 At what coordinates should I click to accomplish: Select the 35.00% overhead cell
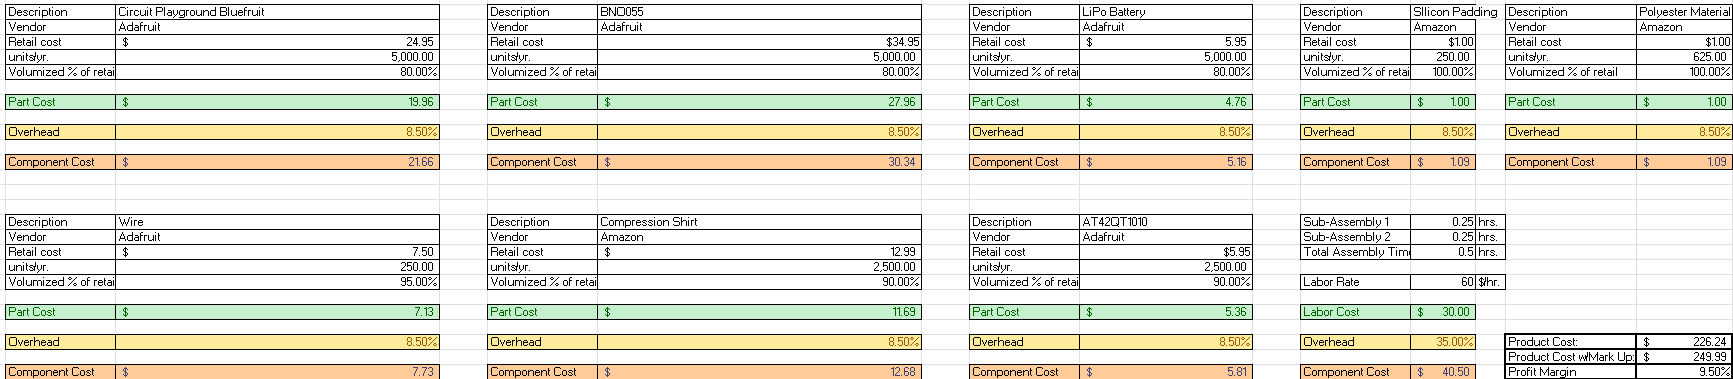click(x=1443, y=342)
